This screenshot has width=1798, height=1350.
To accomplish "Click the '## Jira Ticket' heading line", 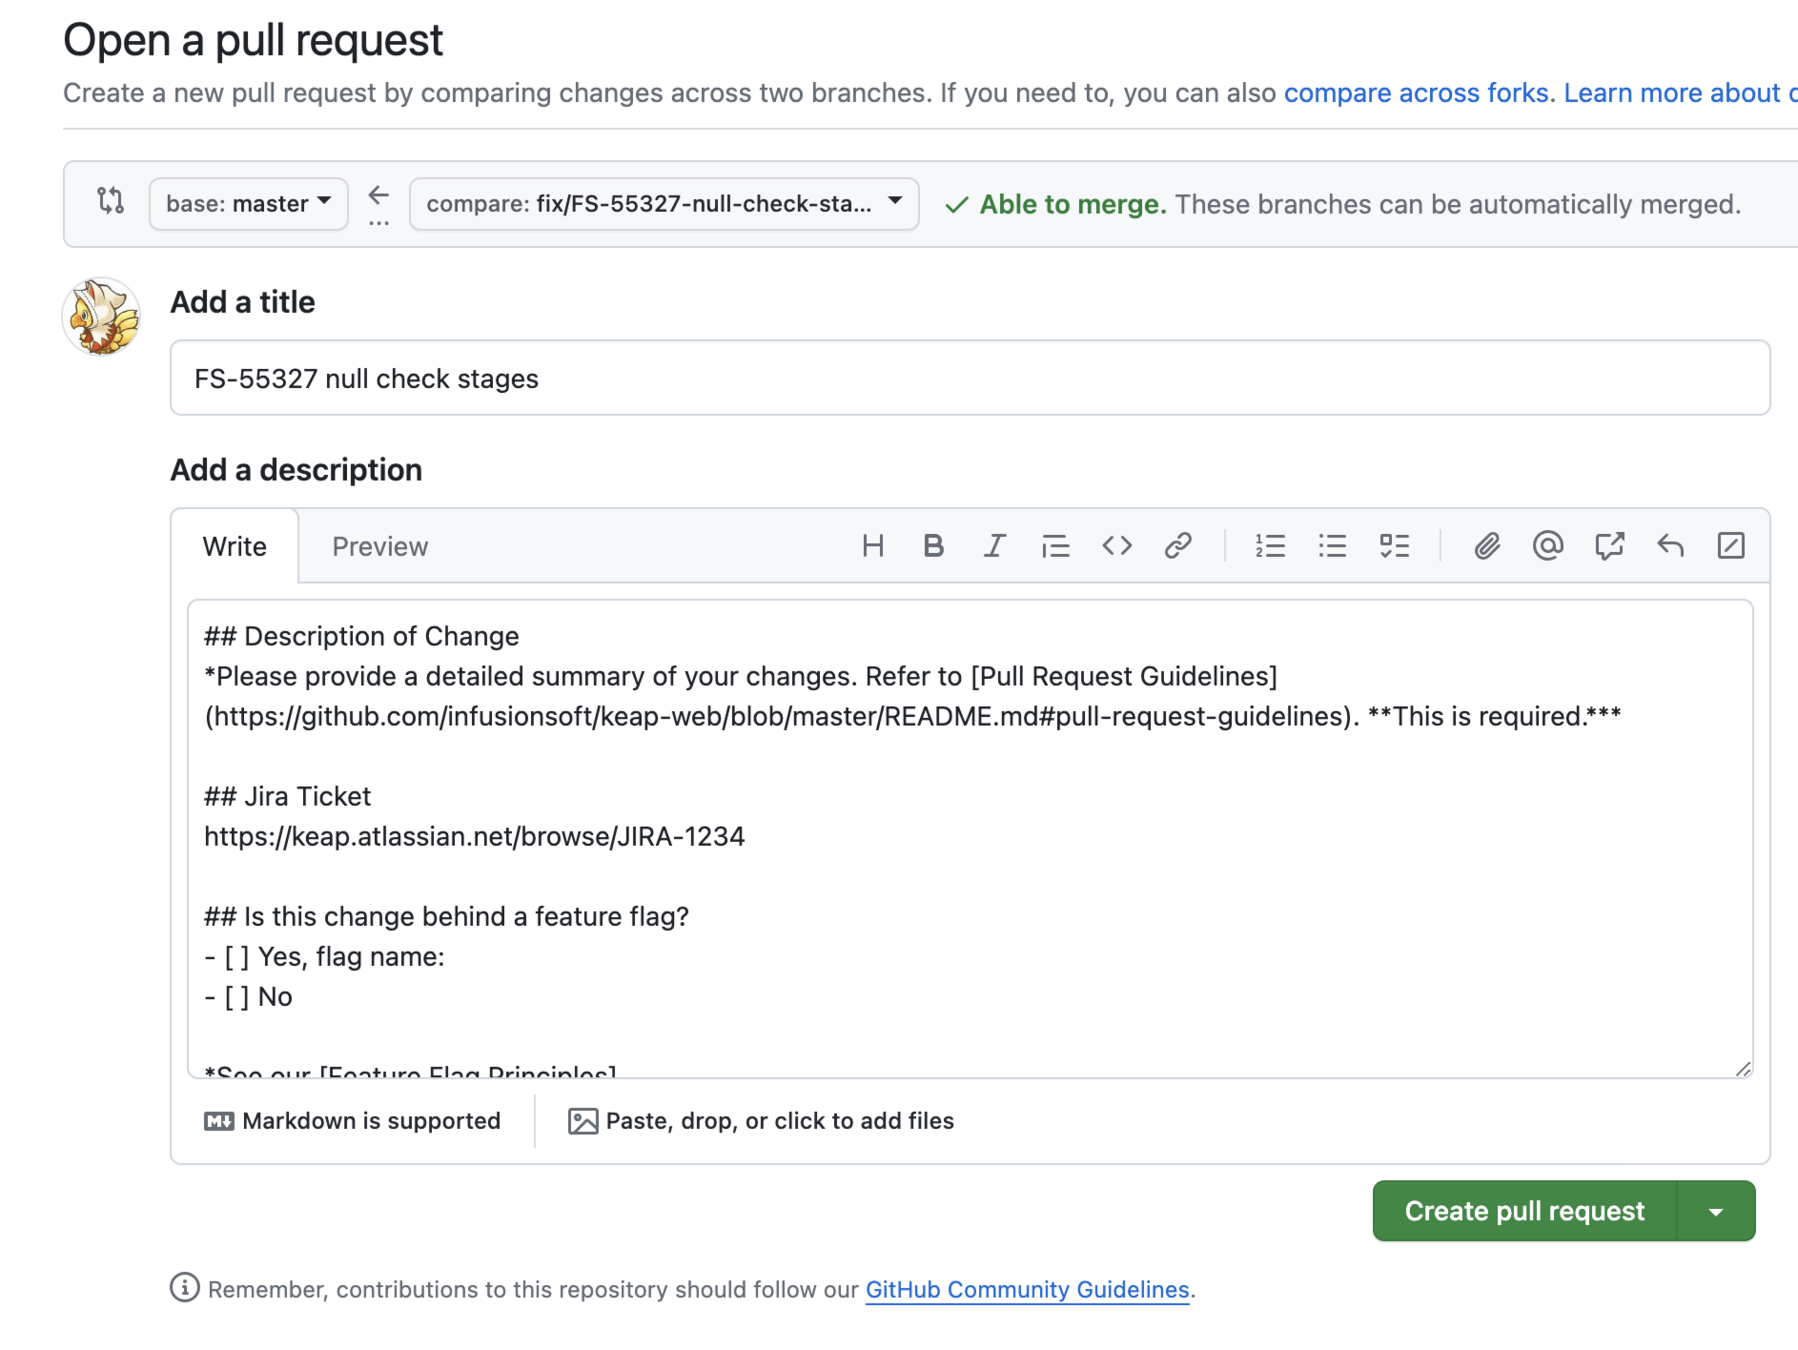I will [x=287, y=797].
